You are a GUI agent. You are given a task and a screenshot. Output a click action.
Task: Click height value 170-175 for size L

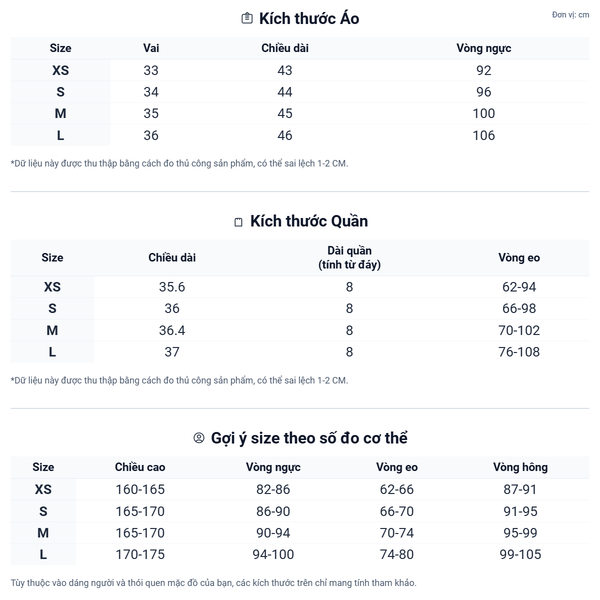(x=140, y=554)
